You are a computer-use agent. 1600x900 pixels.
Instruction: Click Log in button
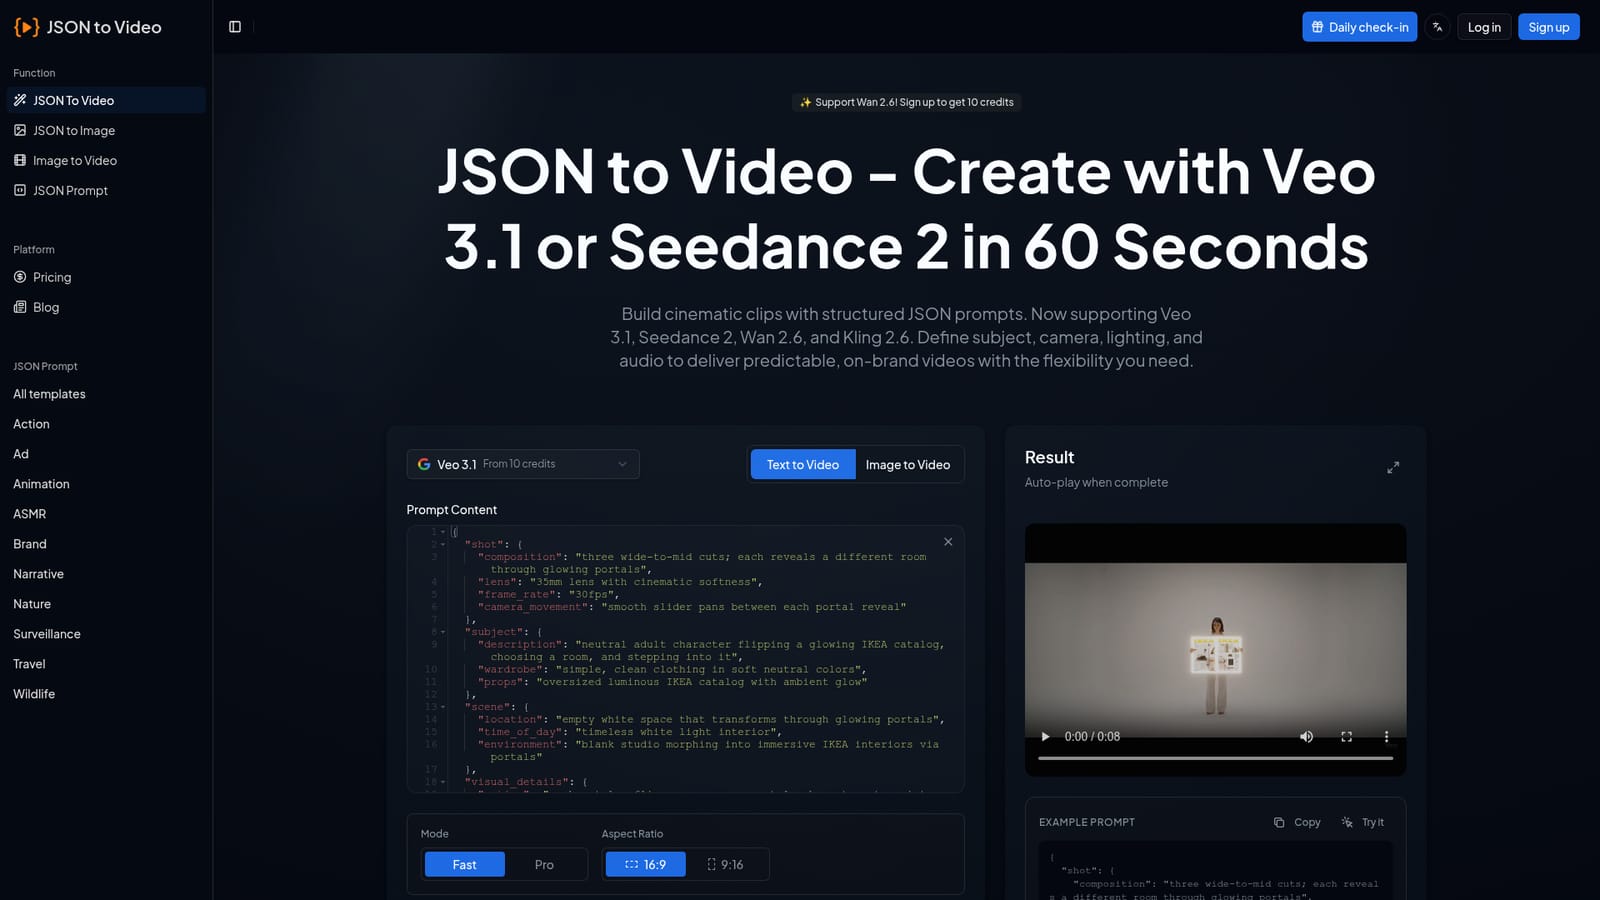1484,27
